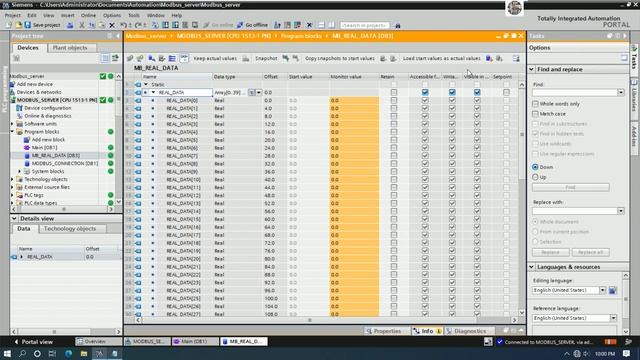Open Devices & networks in project tree
The height and width of the screenshot is (360, 640).
coord(39,92)
